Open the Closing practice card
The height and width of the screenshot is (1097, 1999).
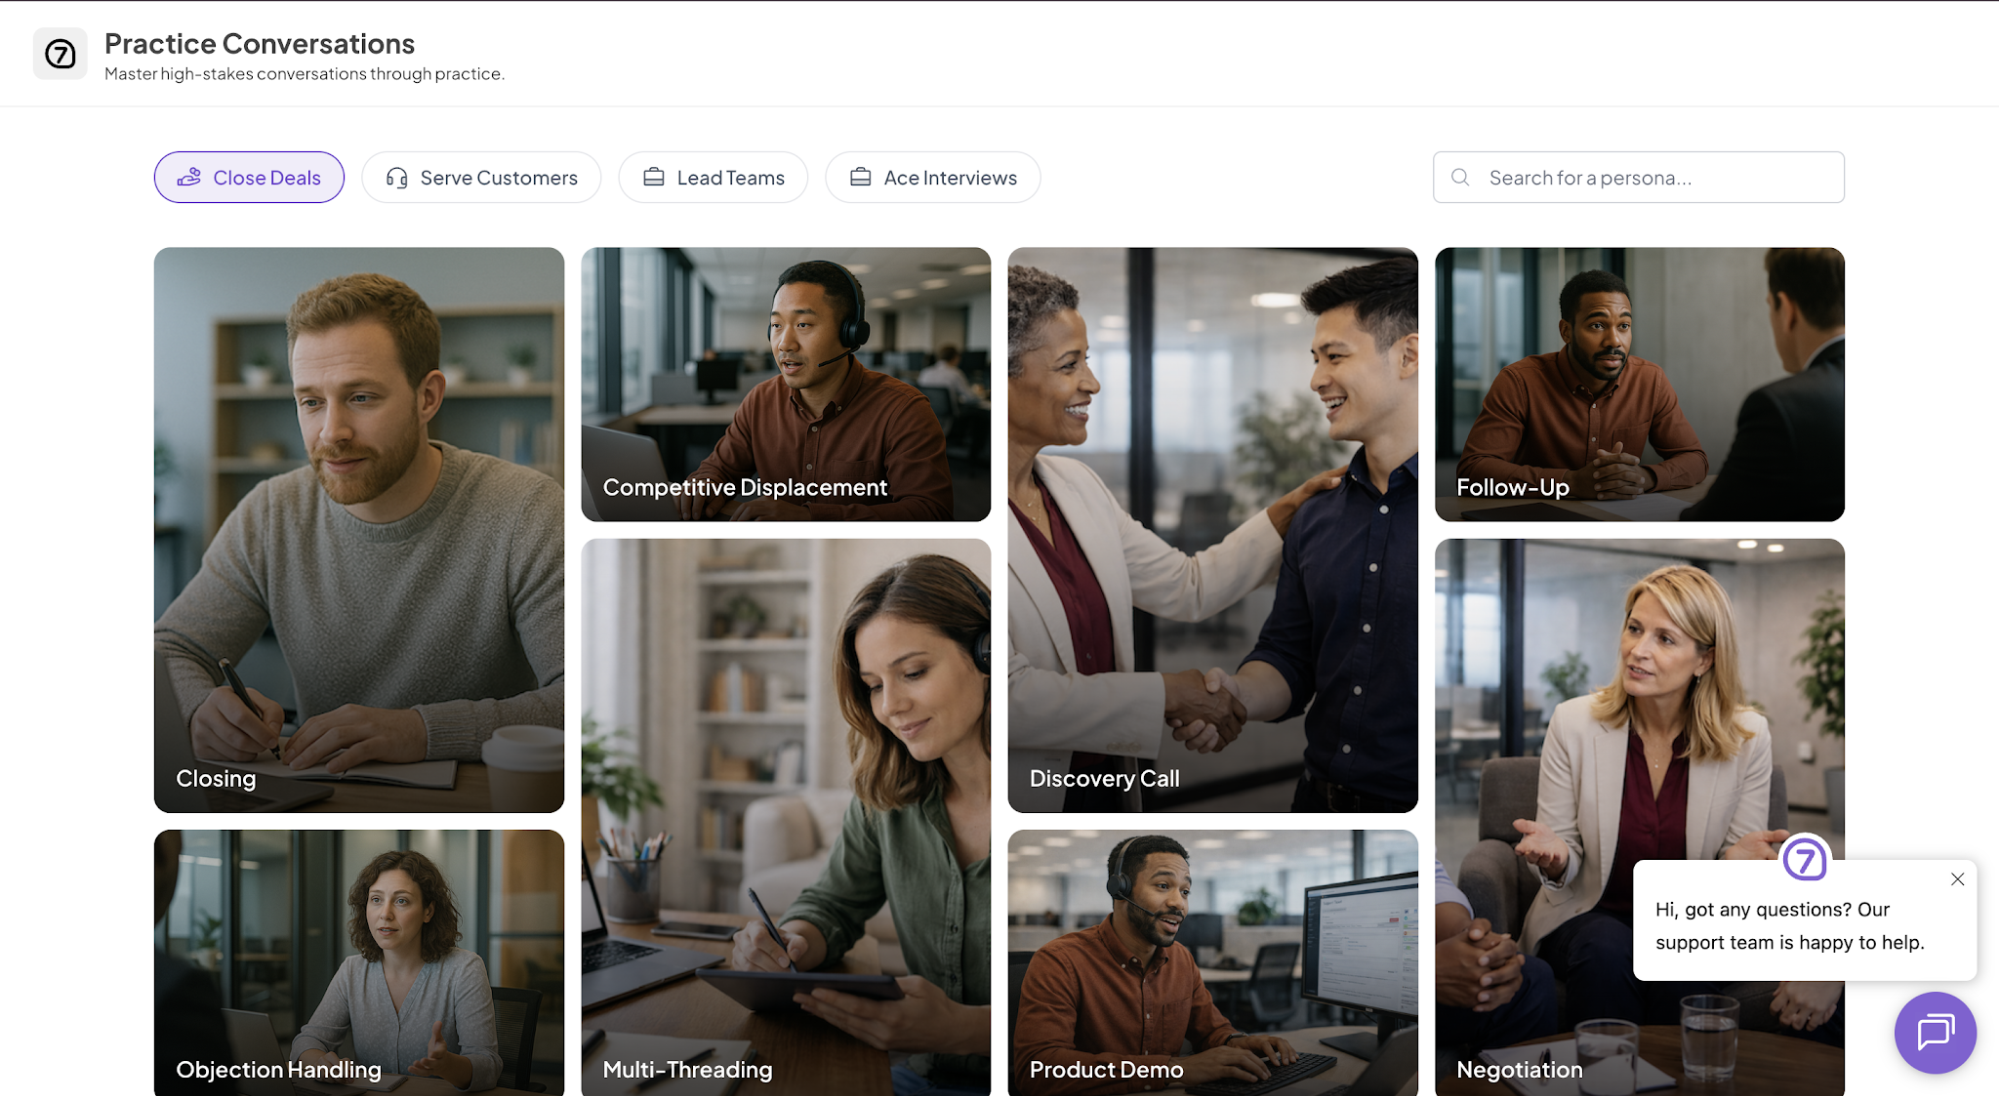coord(359,530)
